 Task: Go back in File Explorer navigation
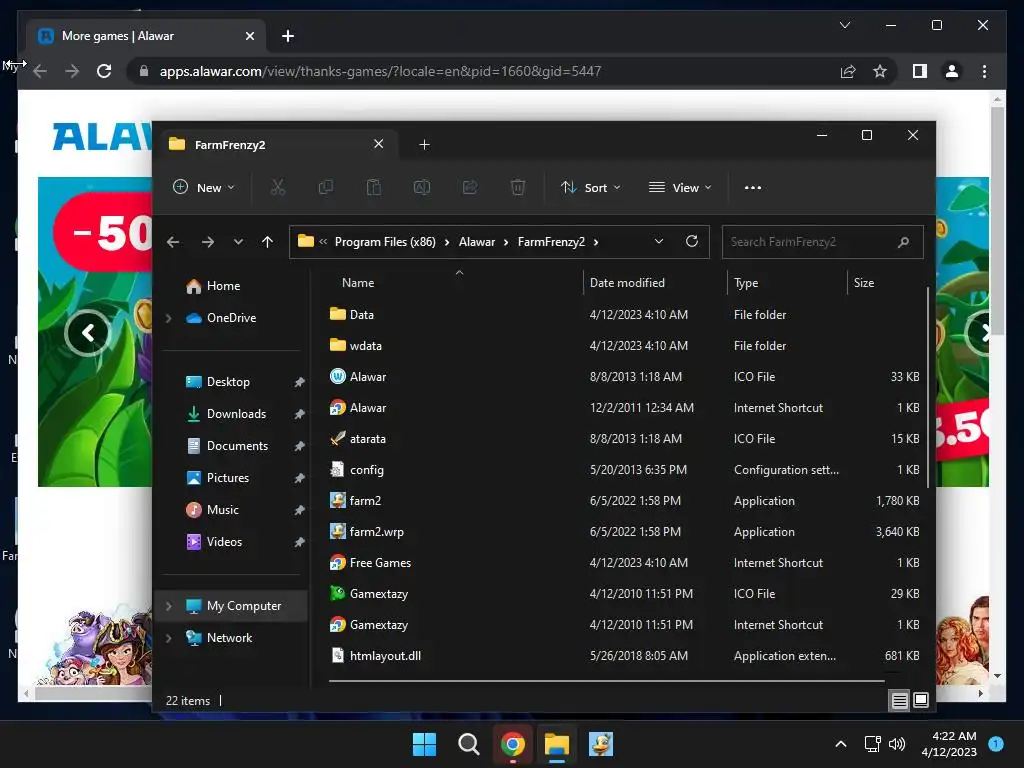pos(173,242)
